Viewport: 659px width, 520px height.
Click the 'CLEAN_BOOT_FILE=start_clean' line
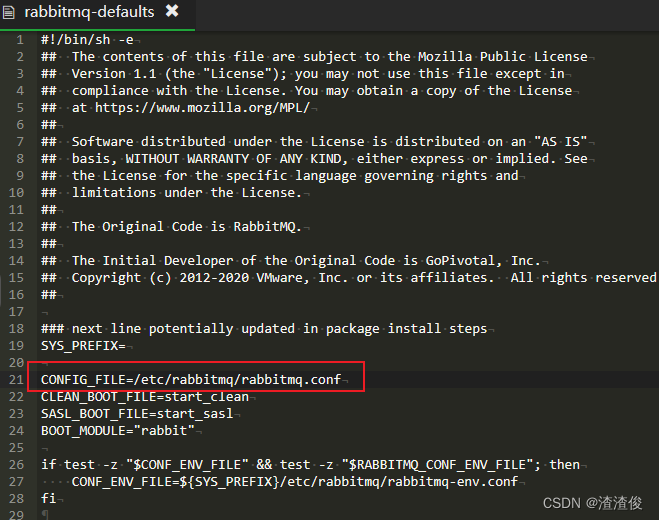click(145, 396)
